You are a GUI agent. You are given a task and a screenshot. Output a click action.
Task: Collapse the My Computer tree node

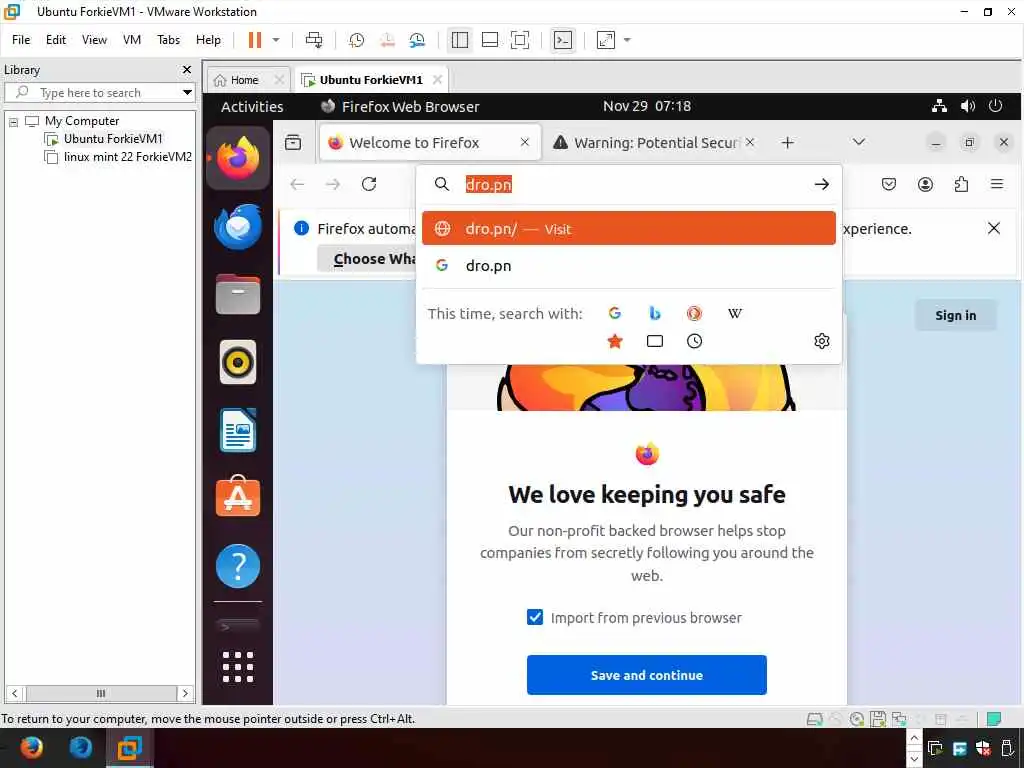pyautogui.click(x=13, y=121)
